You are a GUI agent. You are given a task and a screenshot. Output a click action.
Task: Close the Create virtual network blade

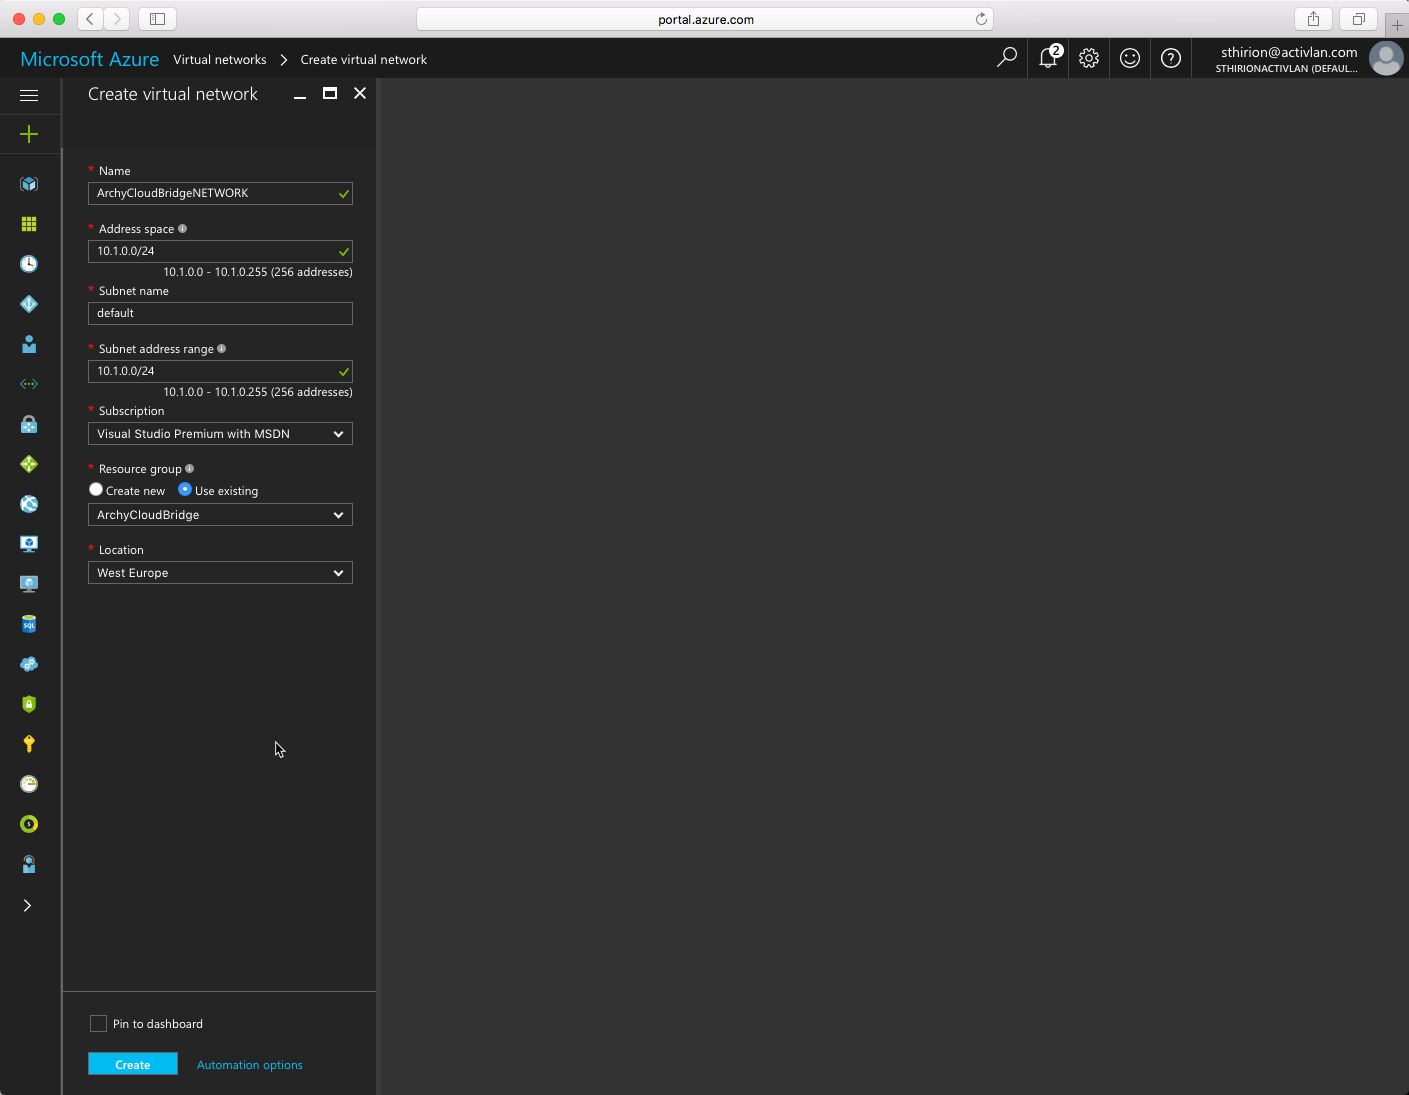(360, 93)
